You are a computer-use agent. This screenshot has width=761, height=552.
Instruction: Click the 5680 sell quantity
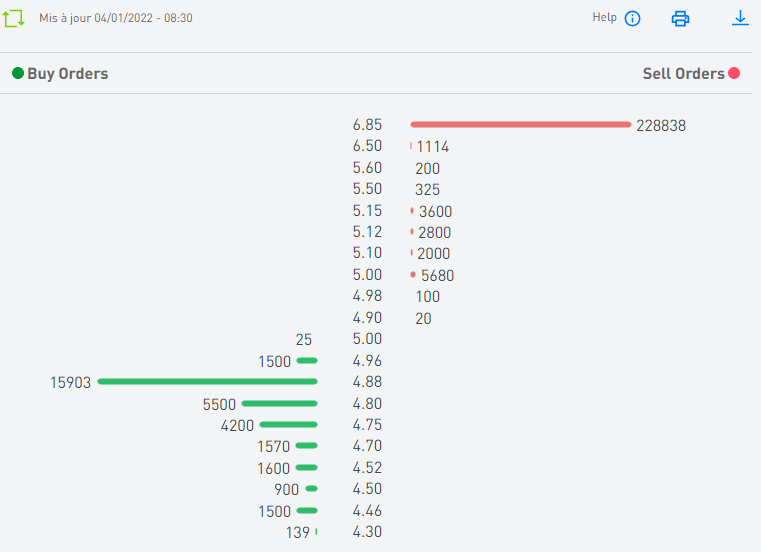(x=438, y=275)
